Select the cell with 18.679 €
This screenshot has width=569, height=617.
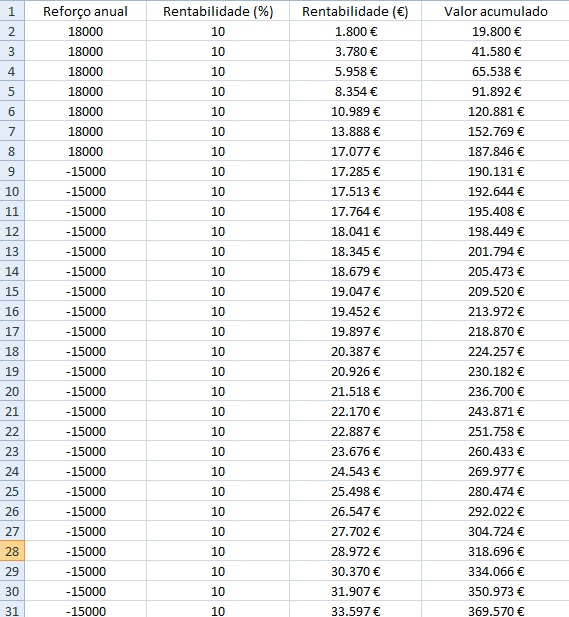pos(355,271)
